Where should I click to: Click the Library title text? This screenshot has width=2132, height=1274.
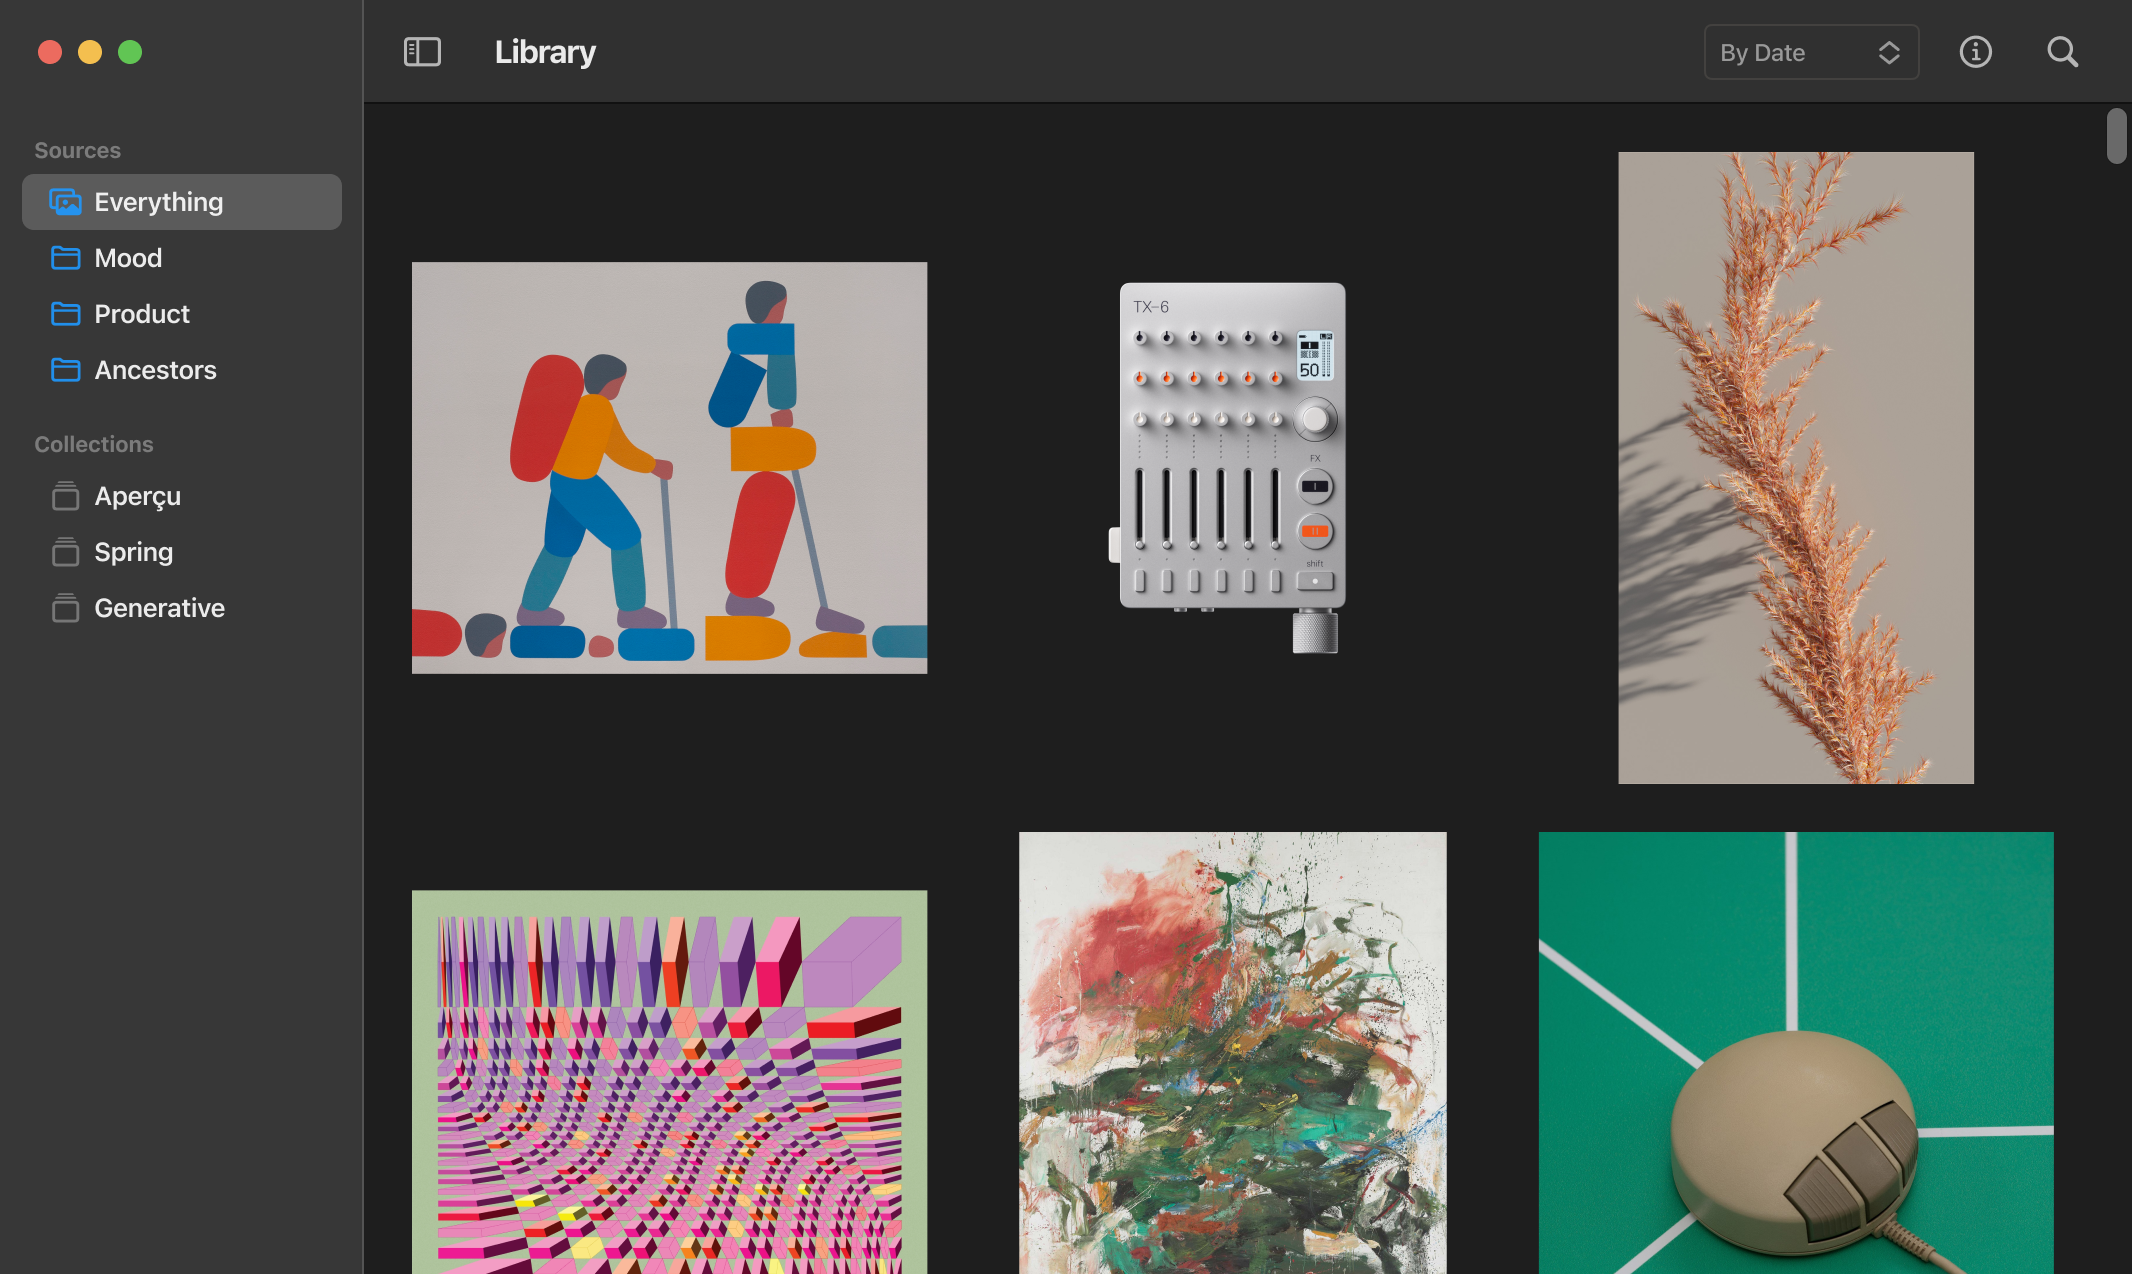545,52
